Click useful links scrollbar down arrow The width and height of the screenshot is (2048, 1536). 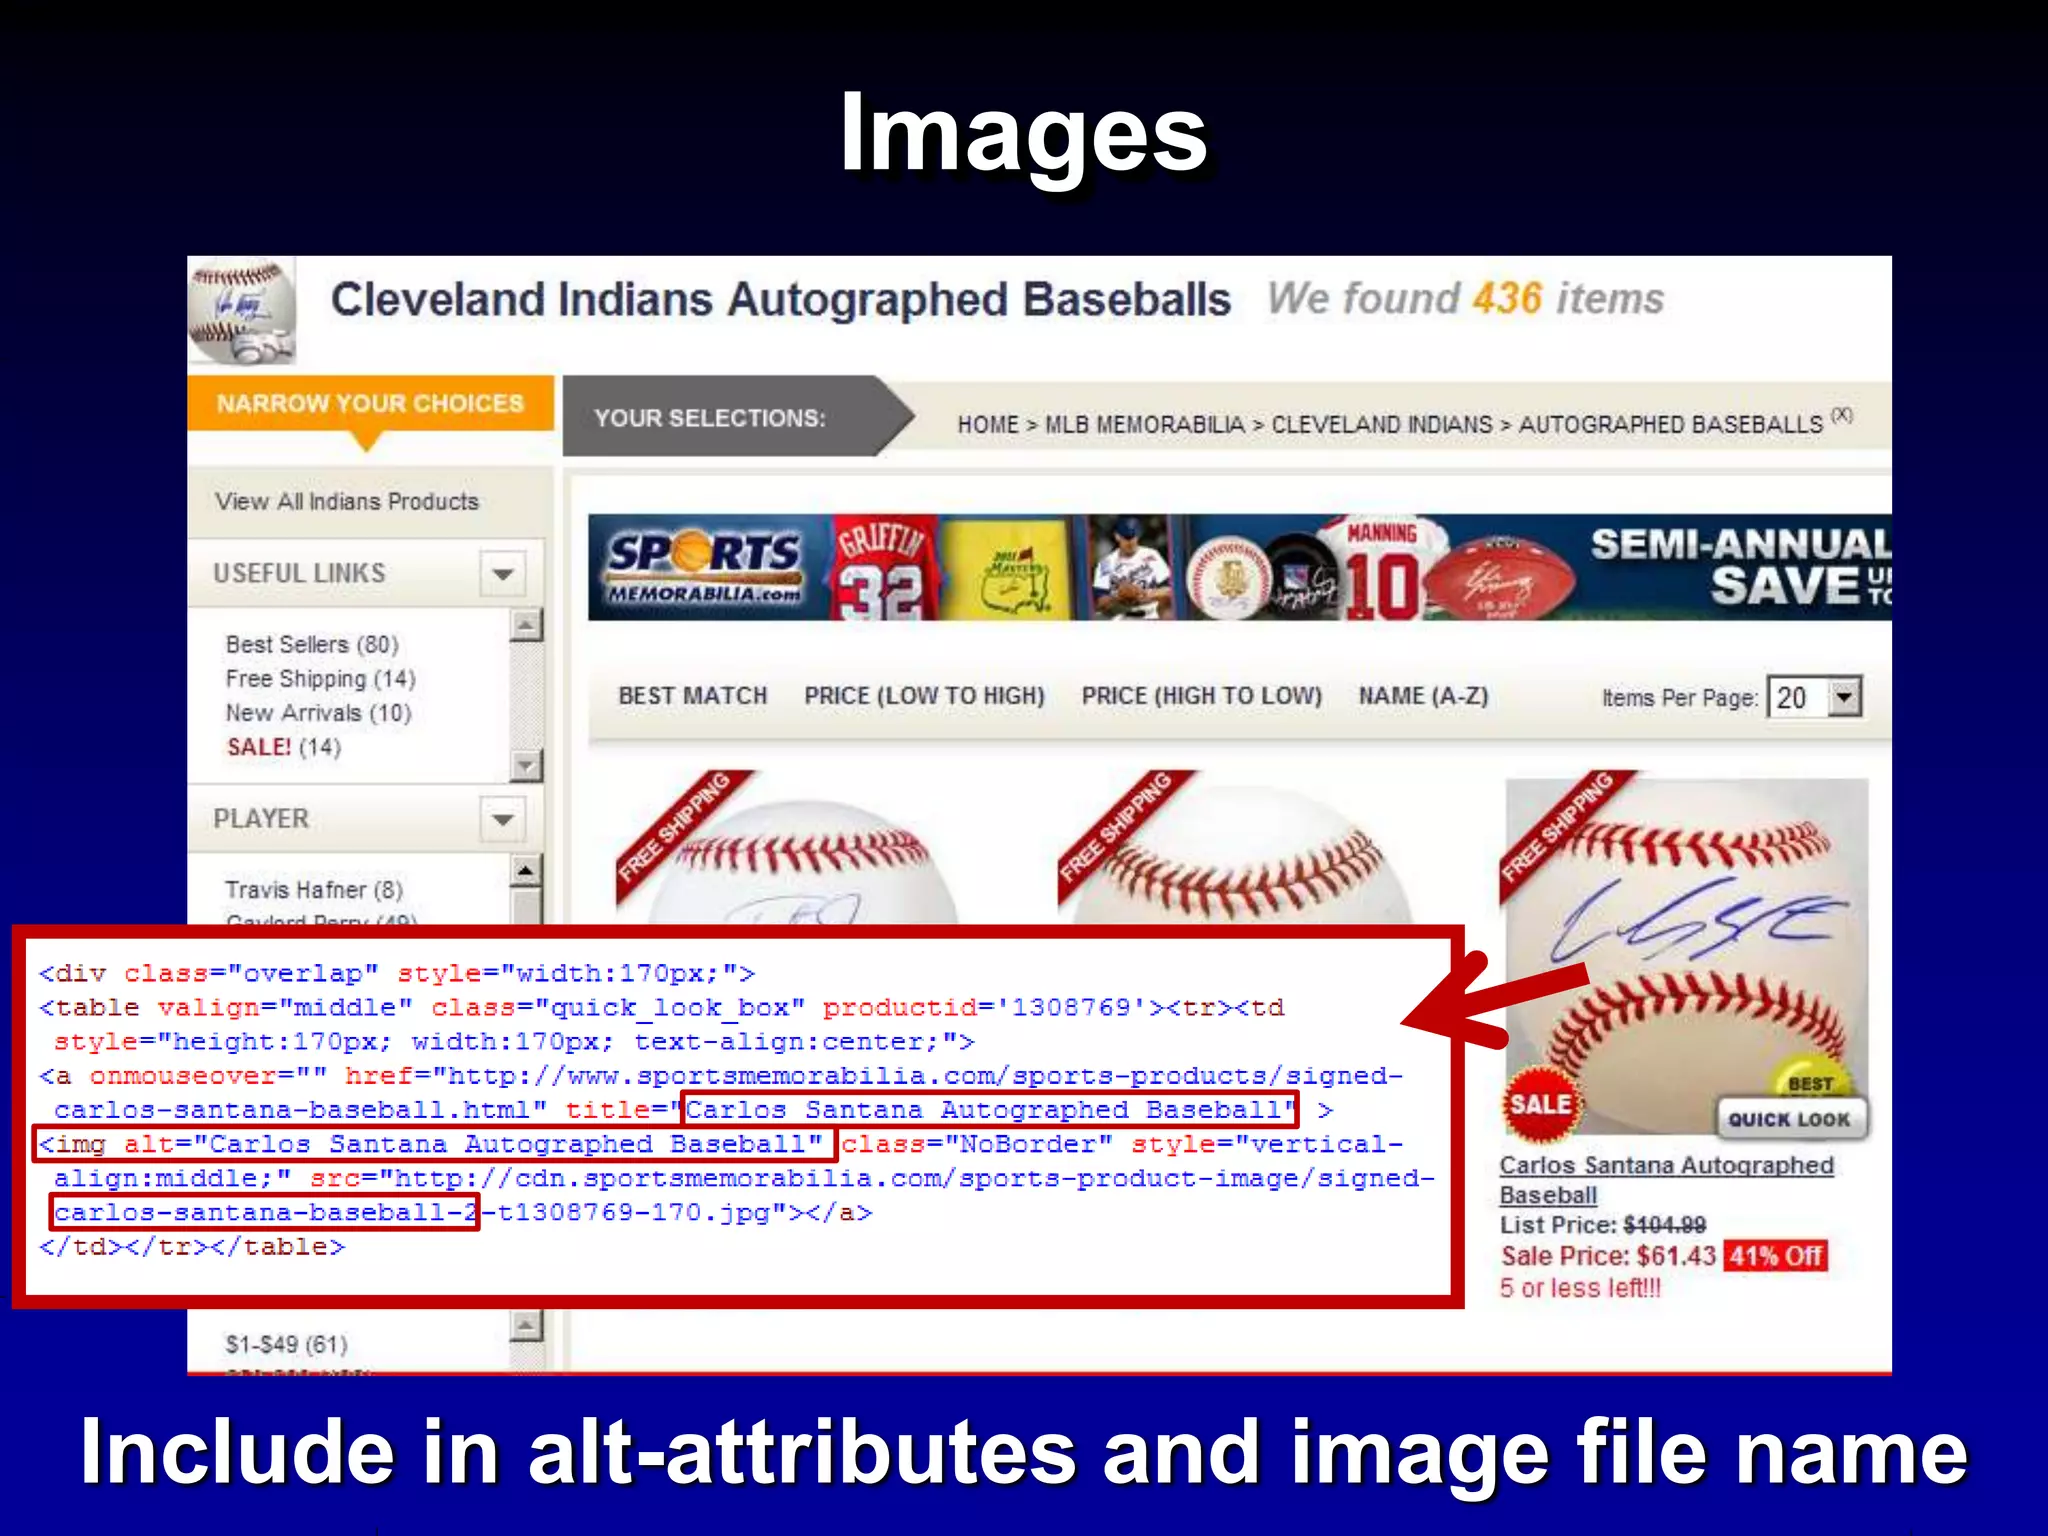pyautogui.click(x=526, y=766)
